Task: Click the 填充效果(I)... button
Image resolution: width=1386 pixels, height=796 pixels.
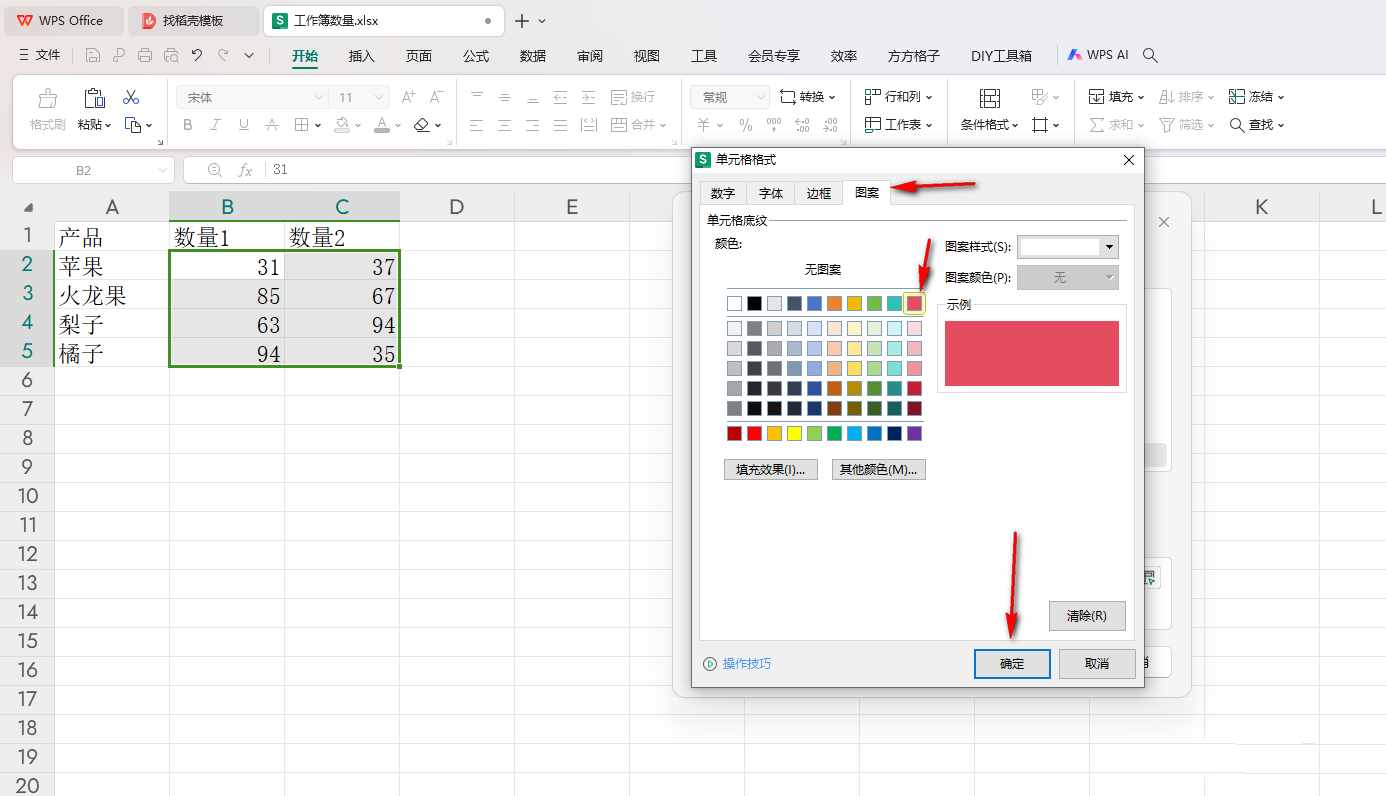Action: [x=771, y=469]
